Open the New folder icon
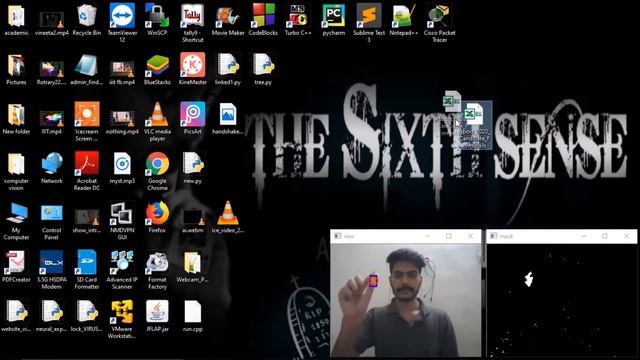Viewport: 640px width, 360px height. coord(16,119)
